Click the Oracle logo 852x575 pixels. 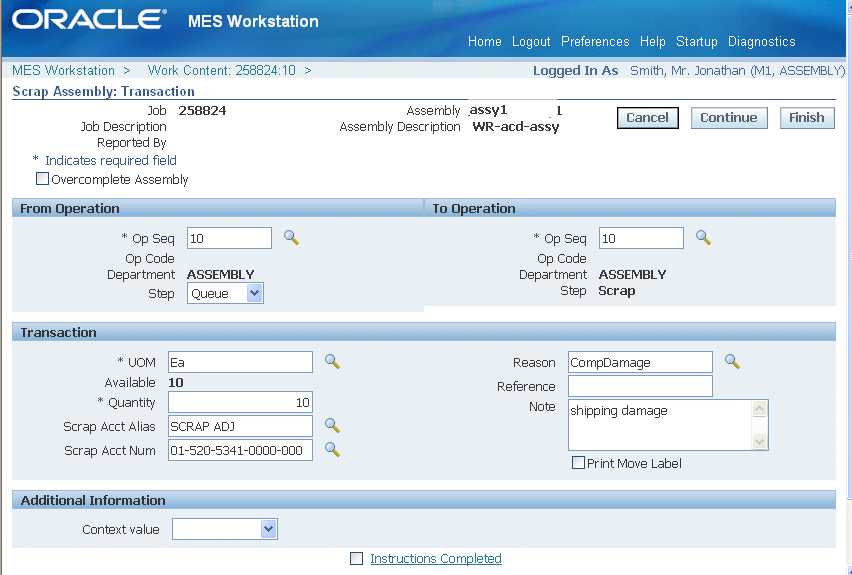click(x=89, y=20)
